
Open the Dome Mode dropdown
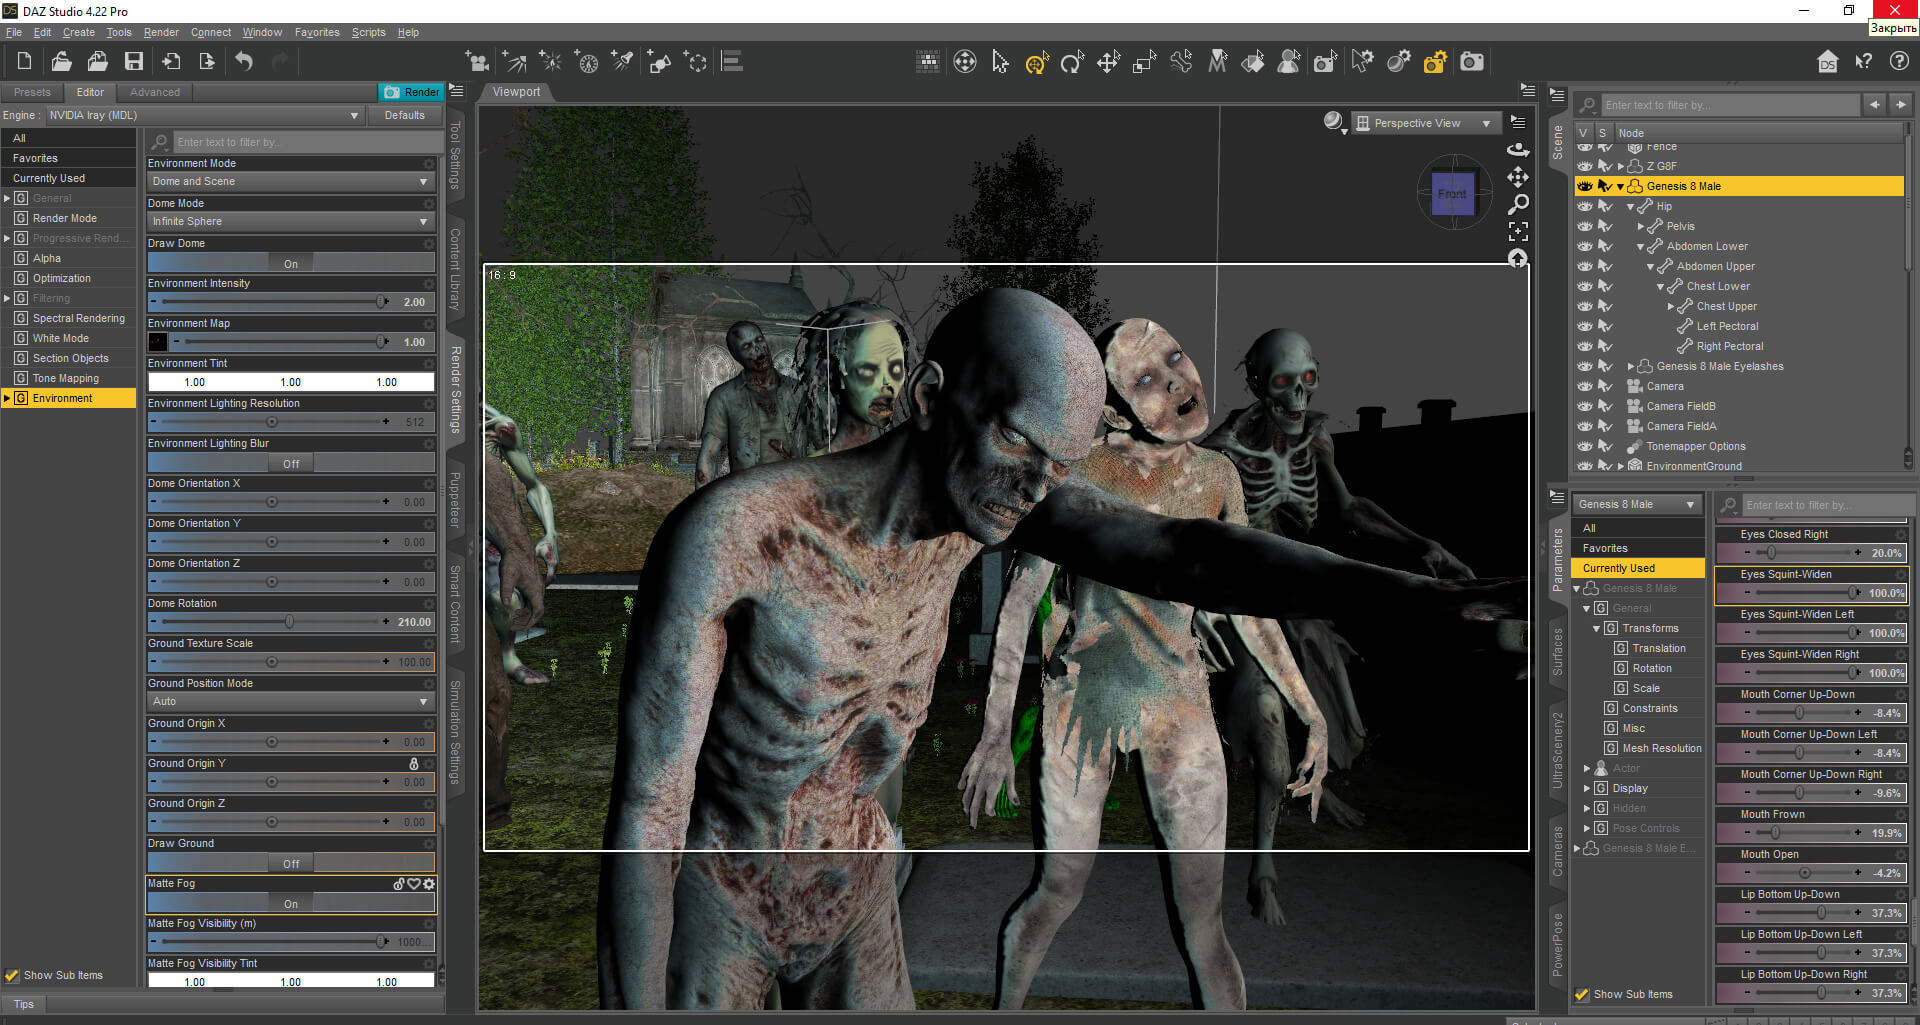pyautogui.click(x=291, y=221)
